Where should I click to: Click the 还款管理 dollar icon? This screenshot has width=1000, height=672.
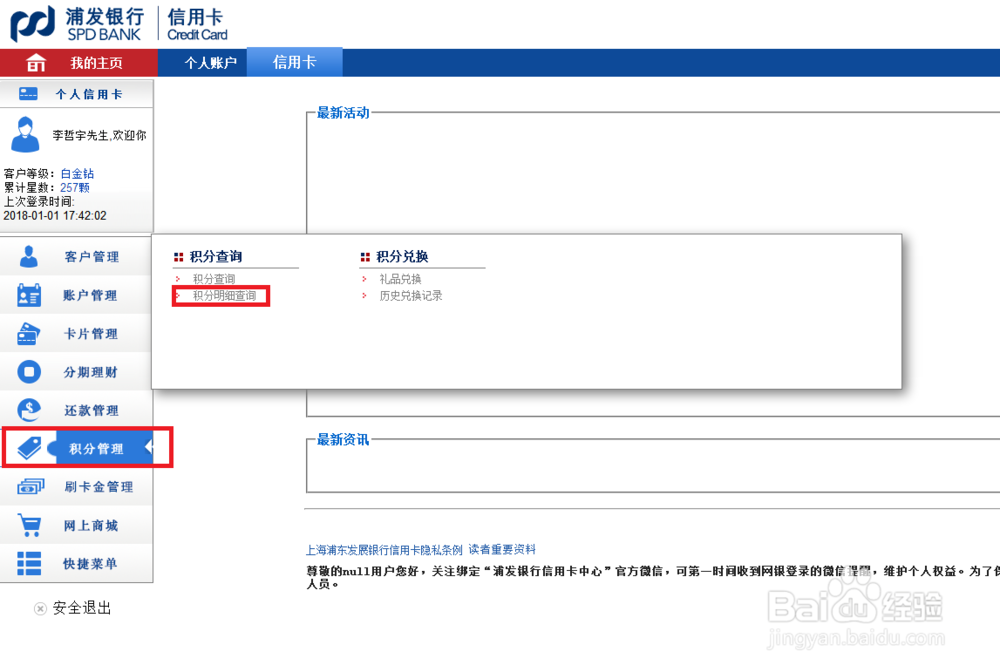coord(29,410)
